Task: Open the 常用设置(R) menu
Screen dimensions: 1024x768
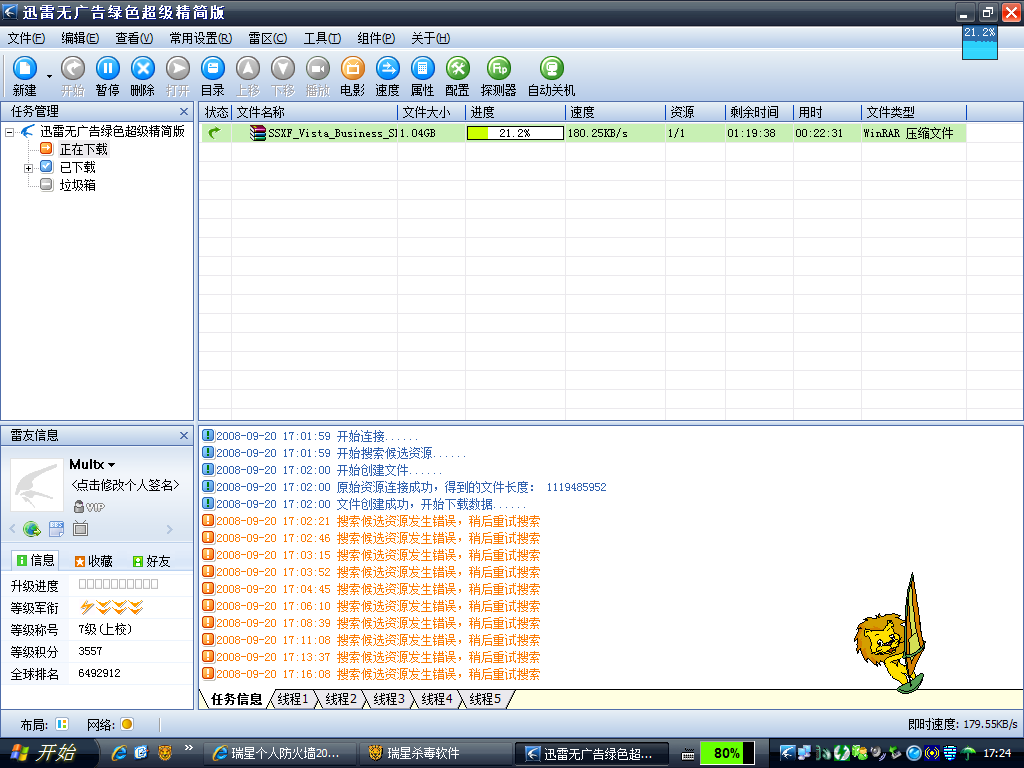Action: tap(200, 39)
